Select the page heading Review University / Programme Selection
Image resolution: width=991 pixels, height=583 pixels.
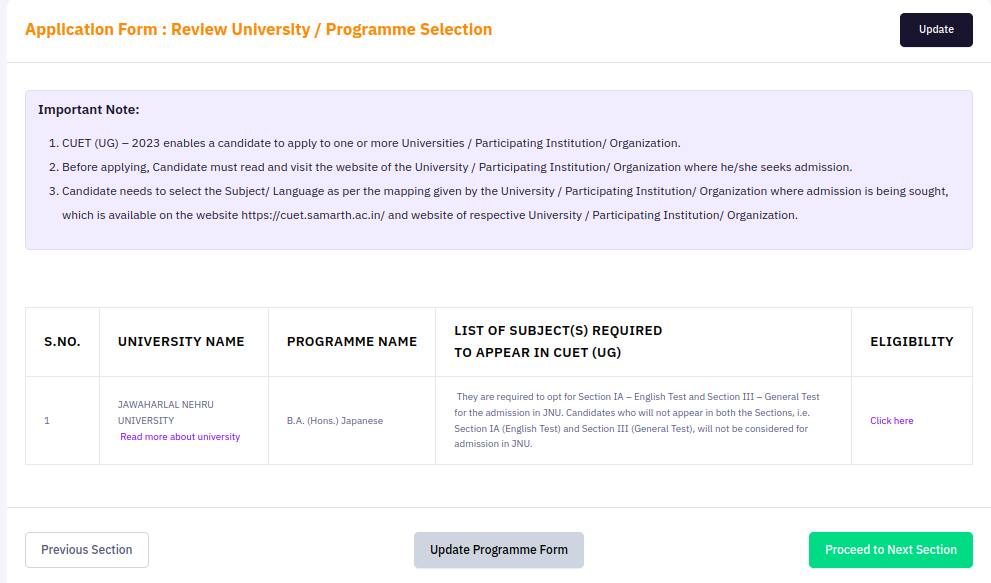tap(258, 29)
